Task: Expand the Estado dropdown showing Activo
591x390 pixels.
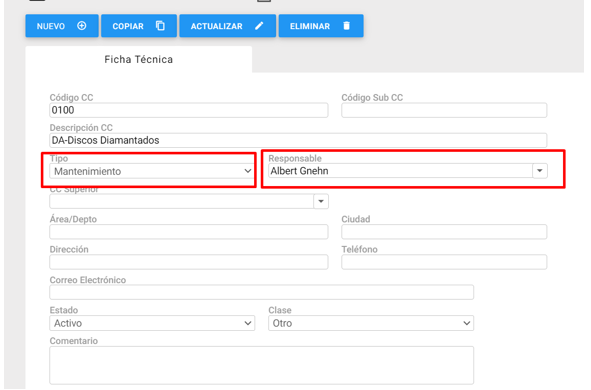Action: click(x=152, y=323)
